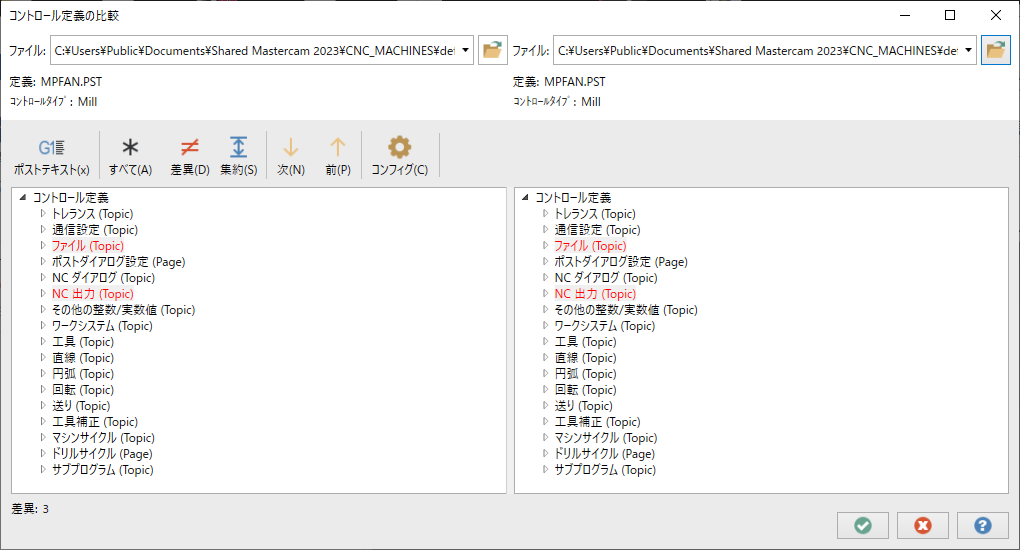Browse for left file with folder icon
This screenshot has height=550, width=1020.
pos(492,50)
